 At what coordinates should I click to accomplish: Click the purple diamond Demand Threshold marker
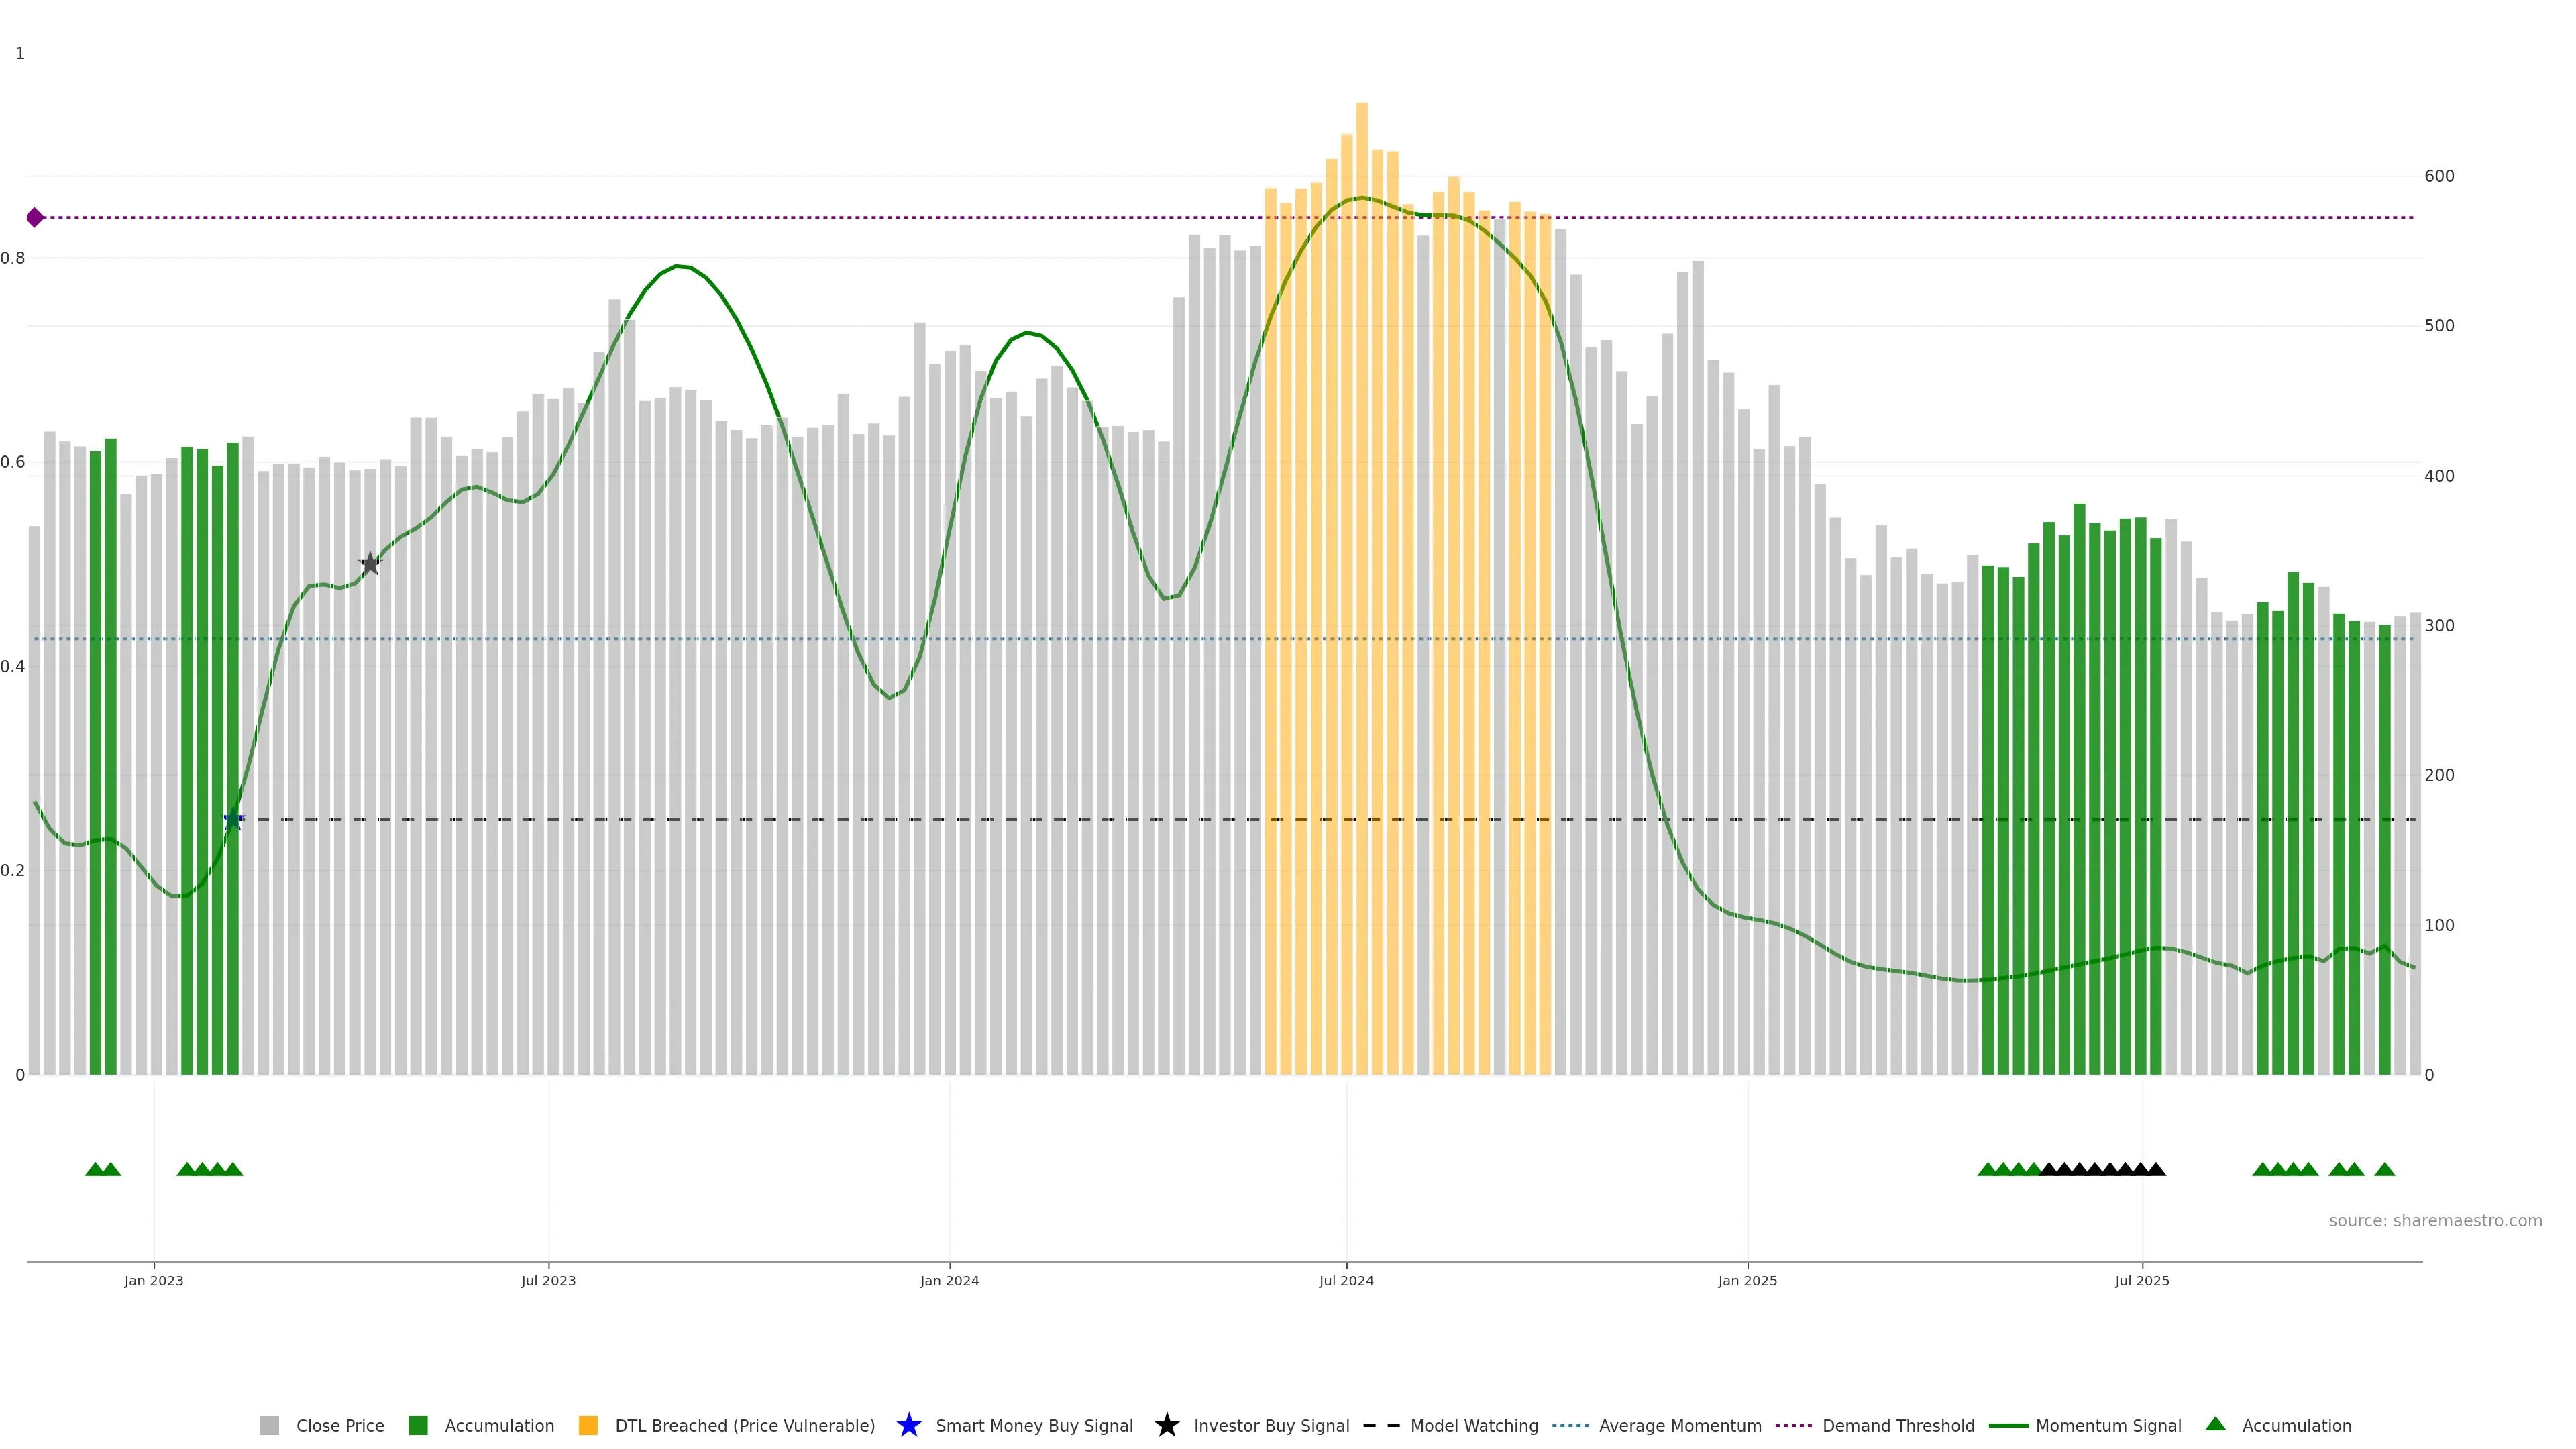pyautogui.click(x=35, y=217)
